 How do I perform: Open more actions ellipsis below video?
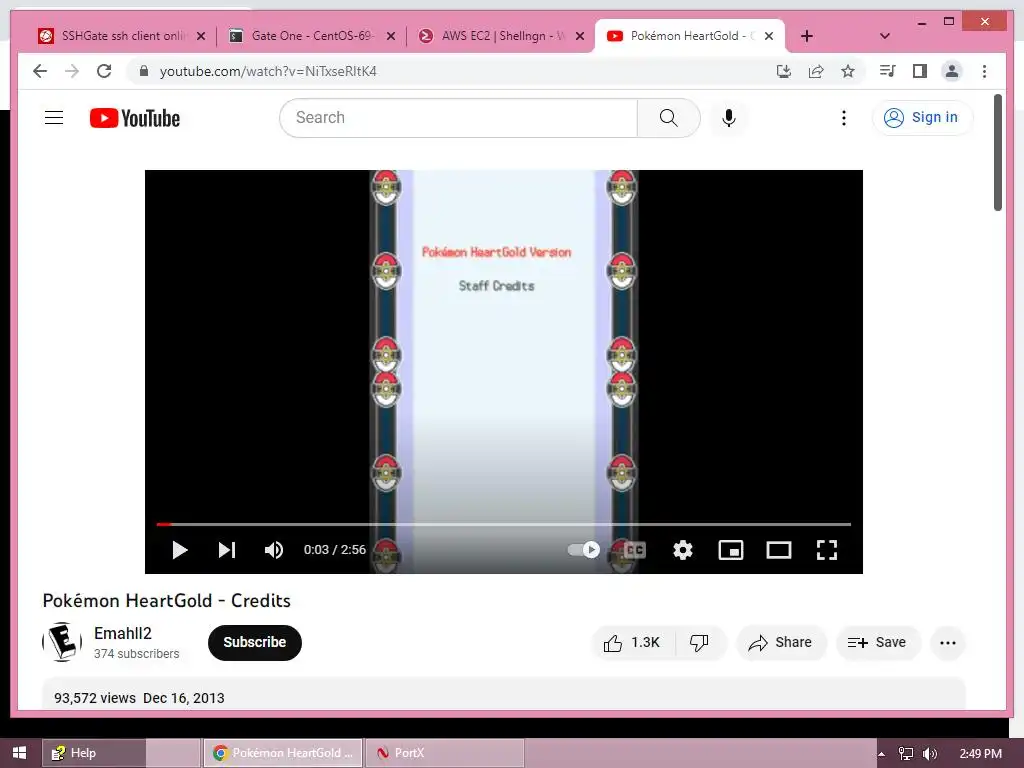pyautogui.click(x=948, y=643)
